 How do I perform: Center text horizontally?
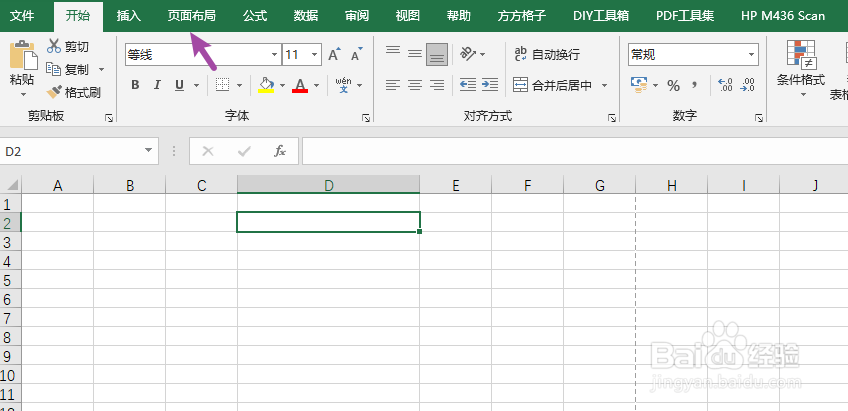[415, 85]
